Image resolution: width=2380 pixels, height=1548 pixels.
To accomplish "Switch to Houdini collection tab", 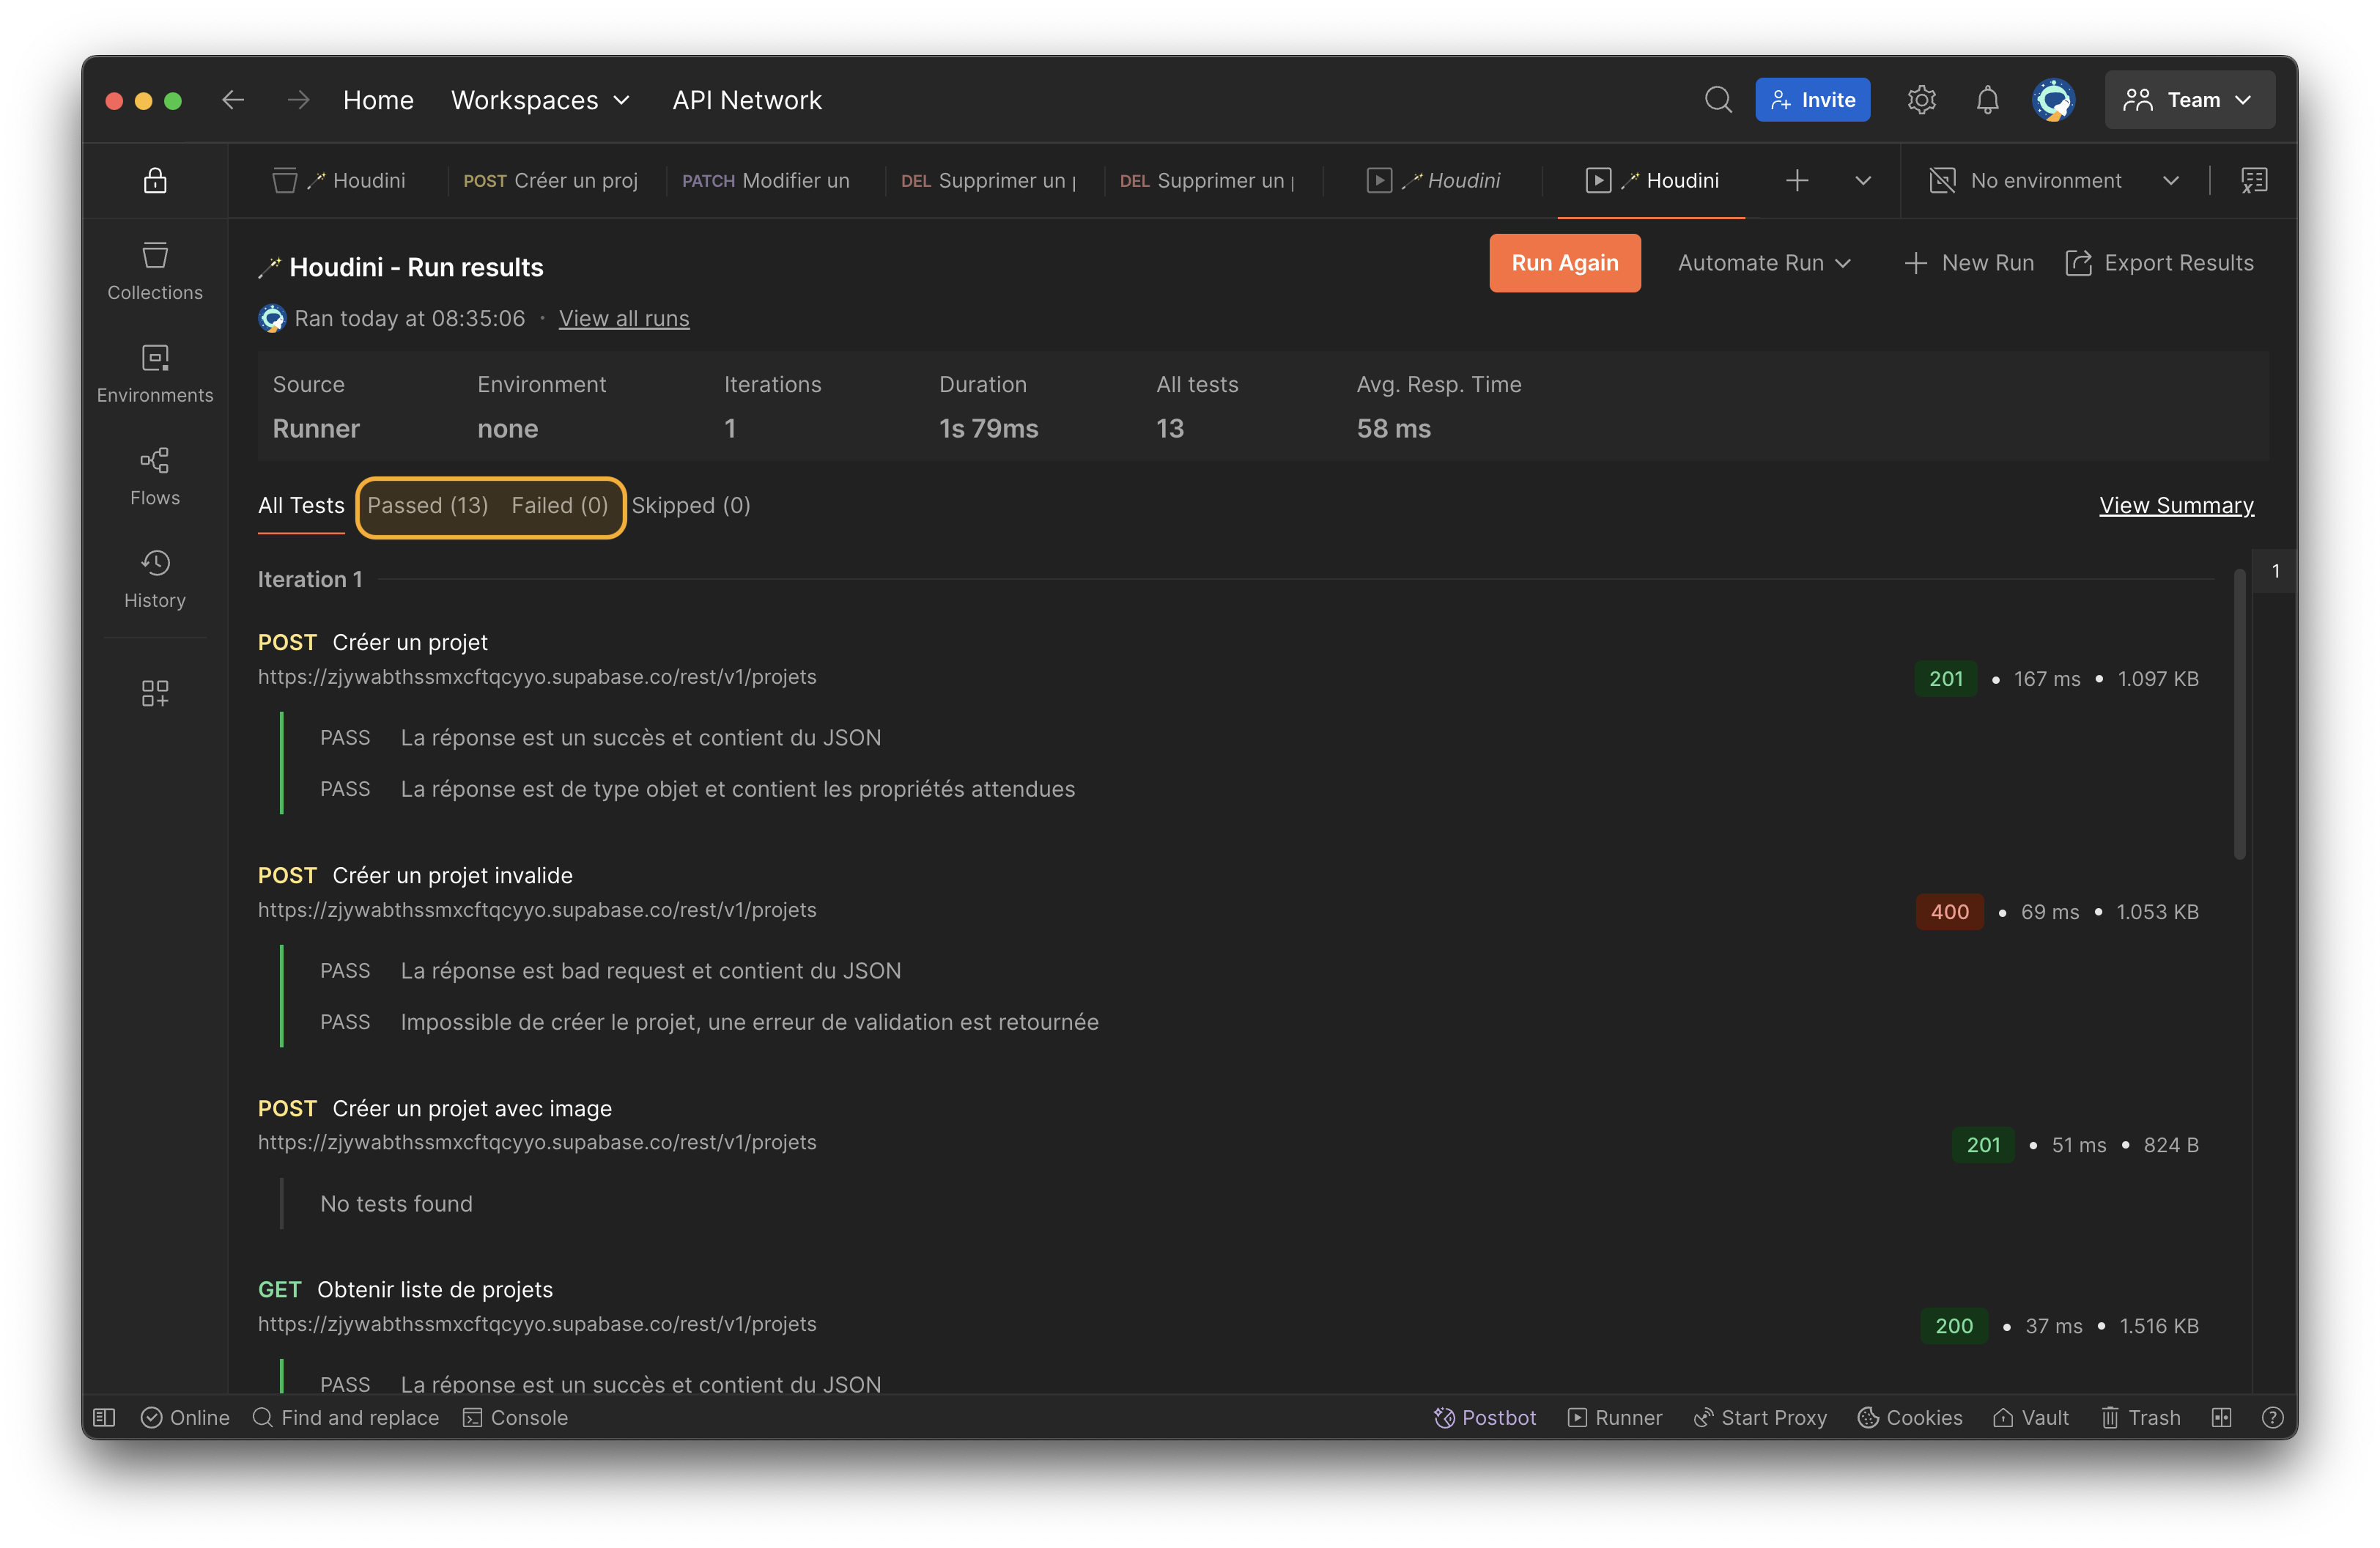I will point(339,181).
